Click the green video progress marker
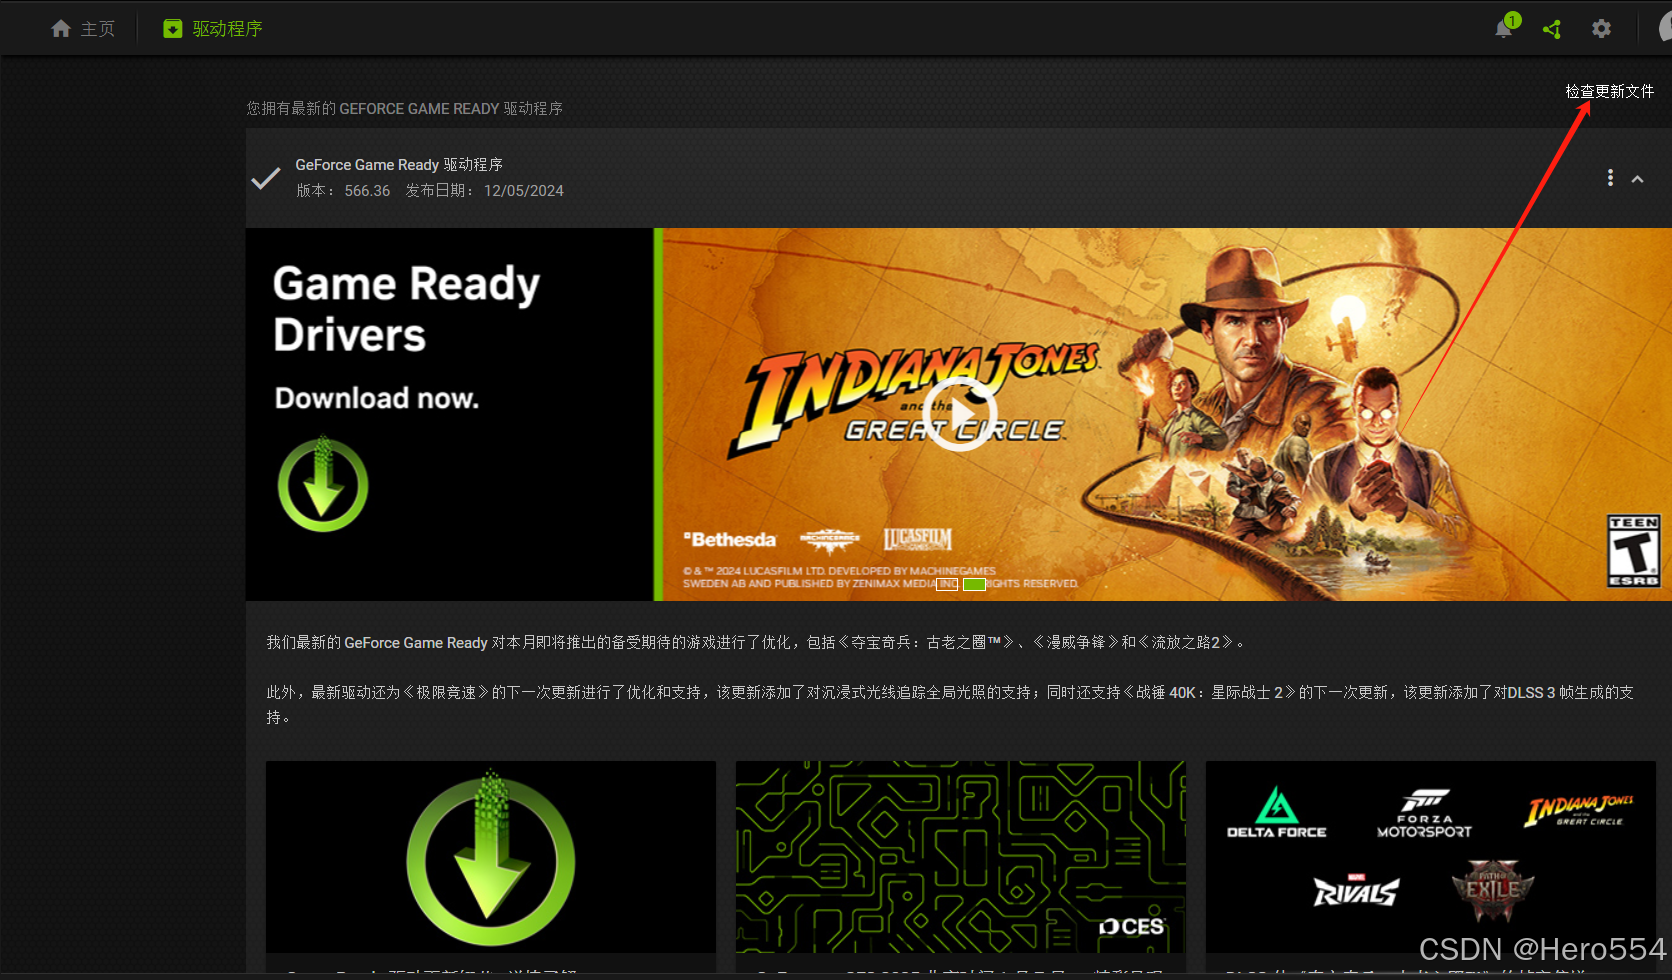 coord(973,584)
